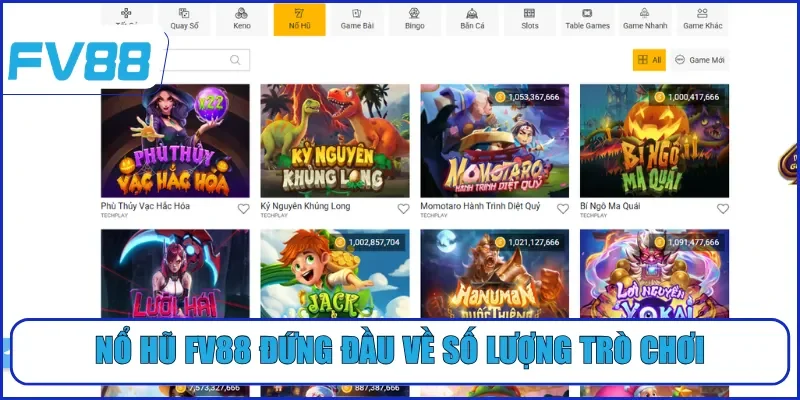Click the 1,000,417,666 jackpot amount

[x=693, y=97]
